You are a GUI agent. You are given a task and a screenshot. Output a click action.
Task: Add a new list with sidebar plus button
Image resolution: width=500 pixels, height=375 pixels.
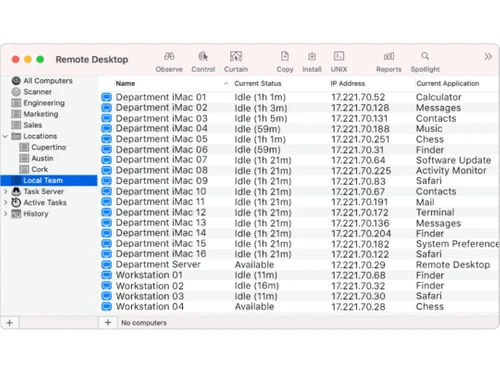10,323
